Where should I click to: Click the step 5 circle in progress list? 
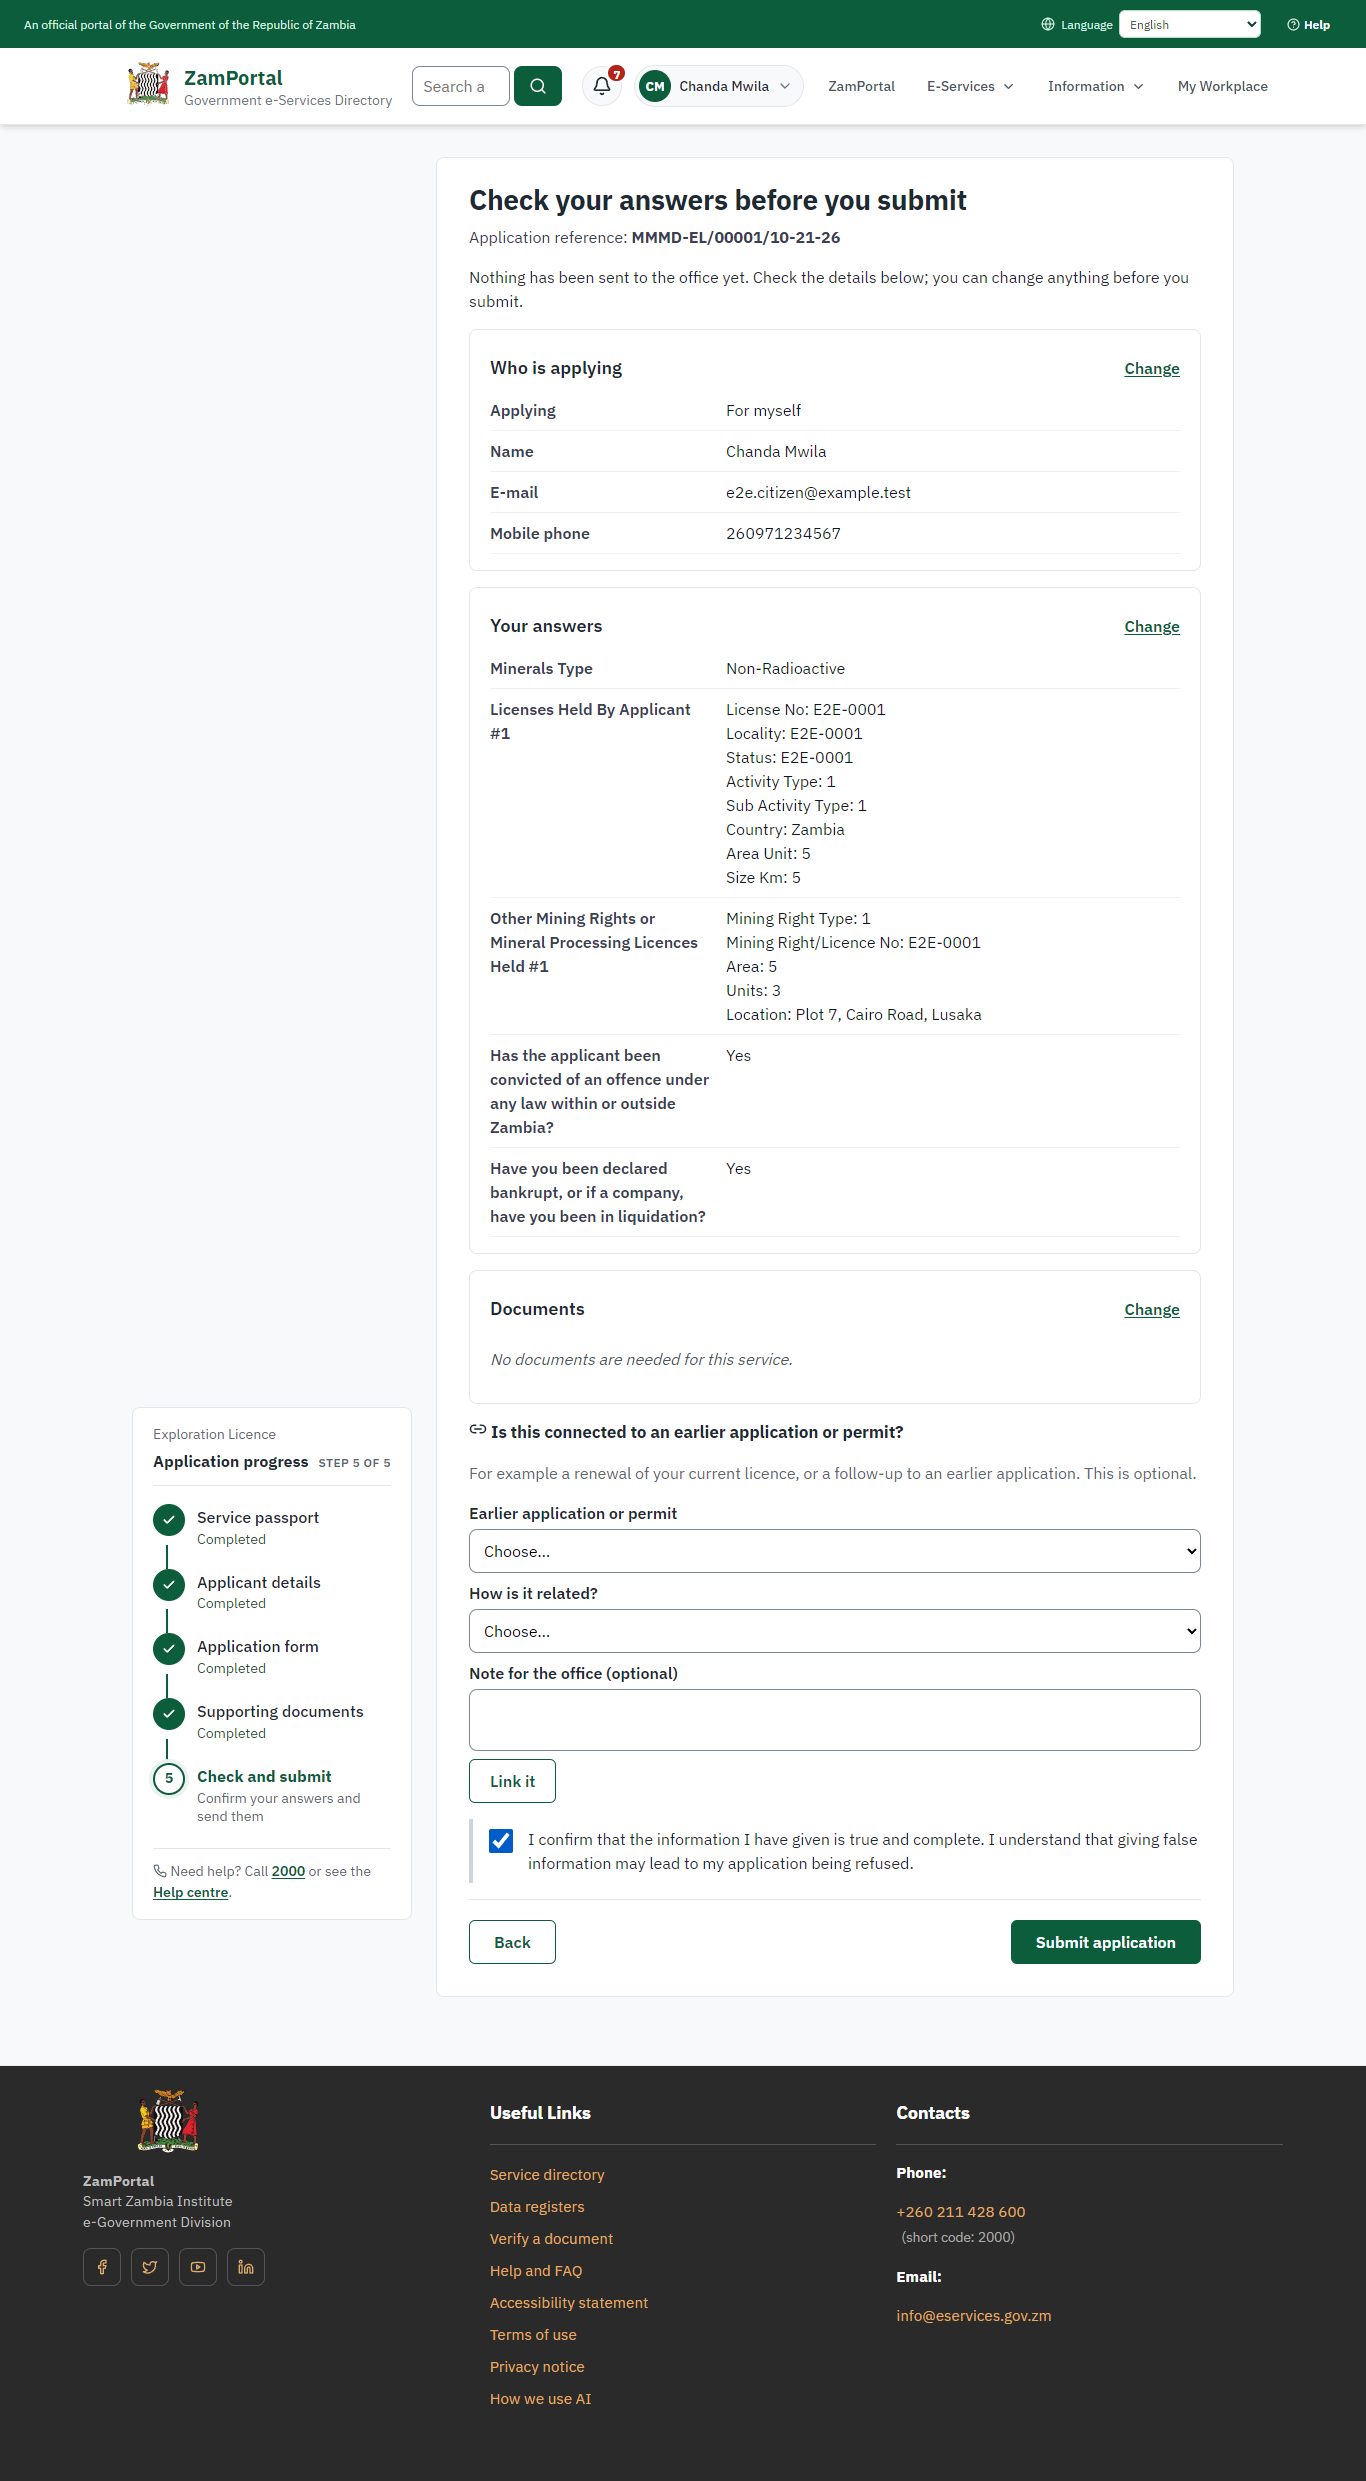(x=169, y=1778)
